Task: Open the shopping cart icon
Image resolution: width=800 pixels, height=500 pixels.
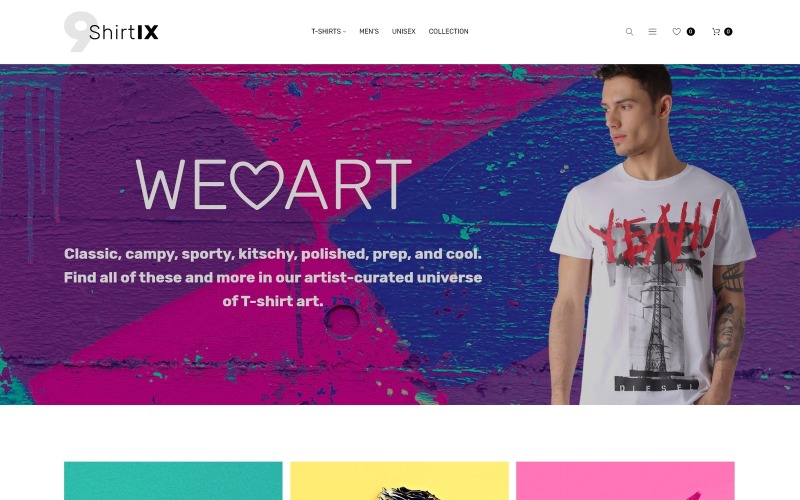Action: tap(716, 32)
